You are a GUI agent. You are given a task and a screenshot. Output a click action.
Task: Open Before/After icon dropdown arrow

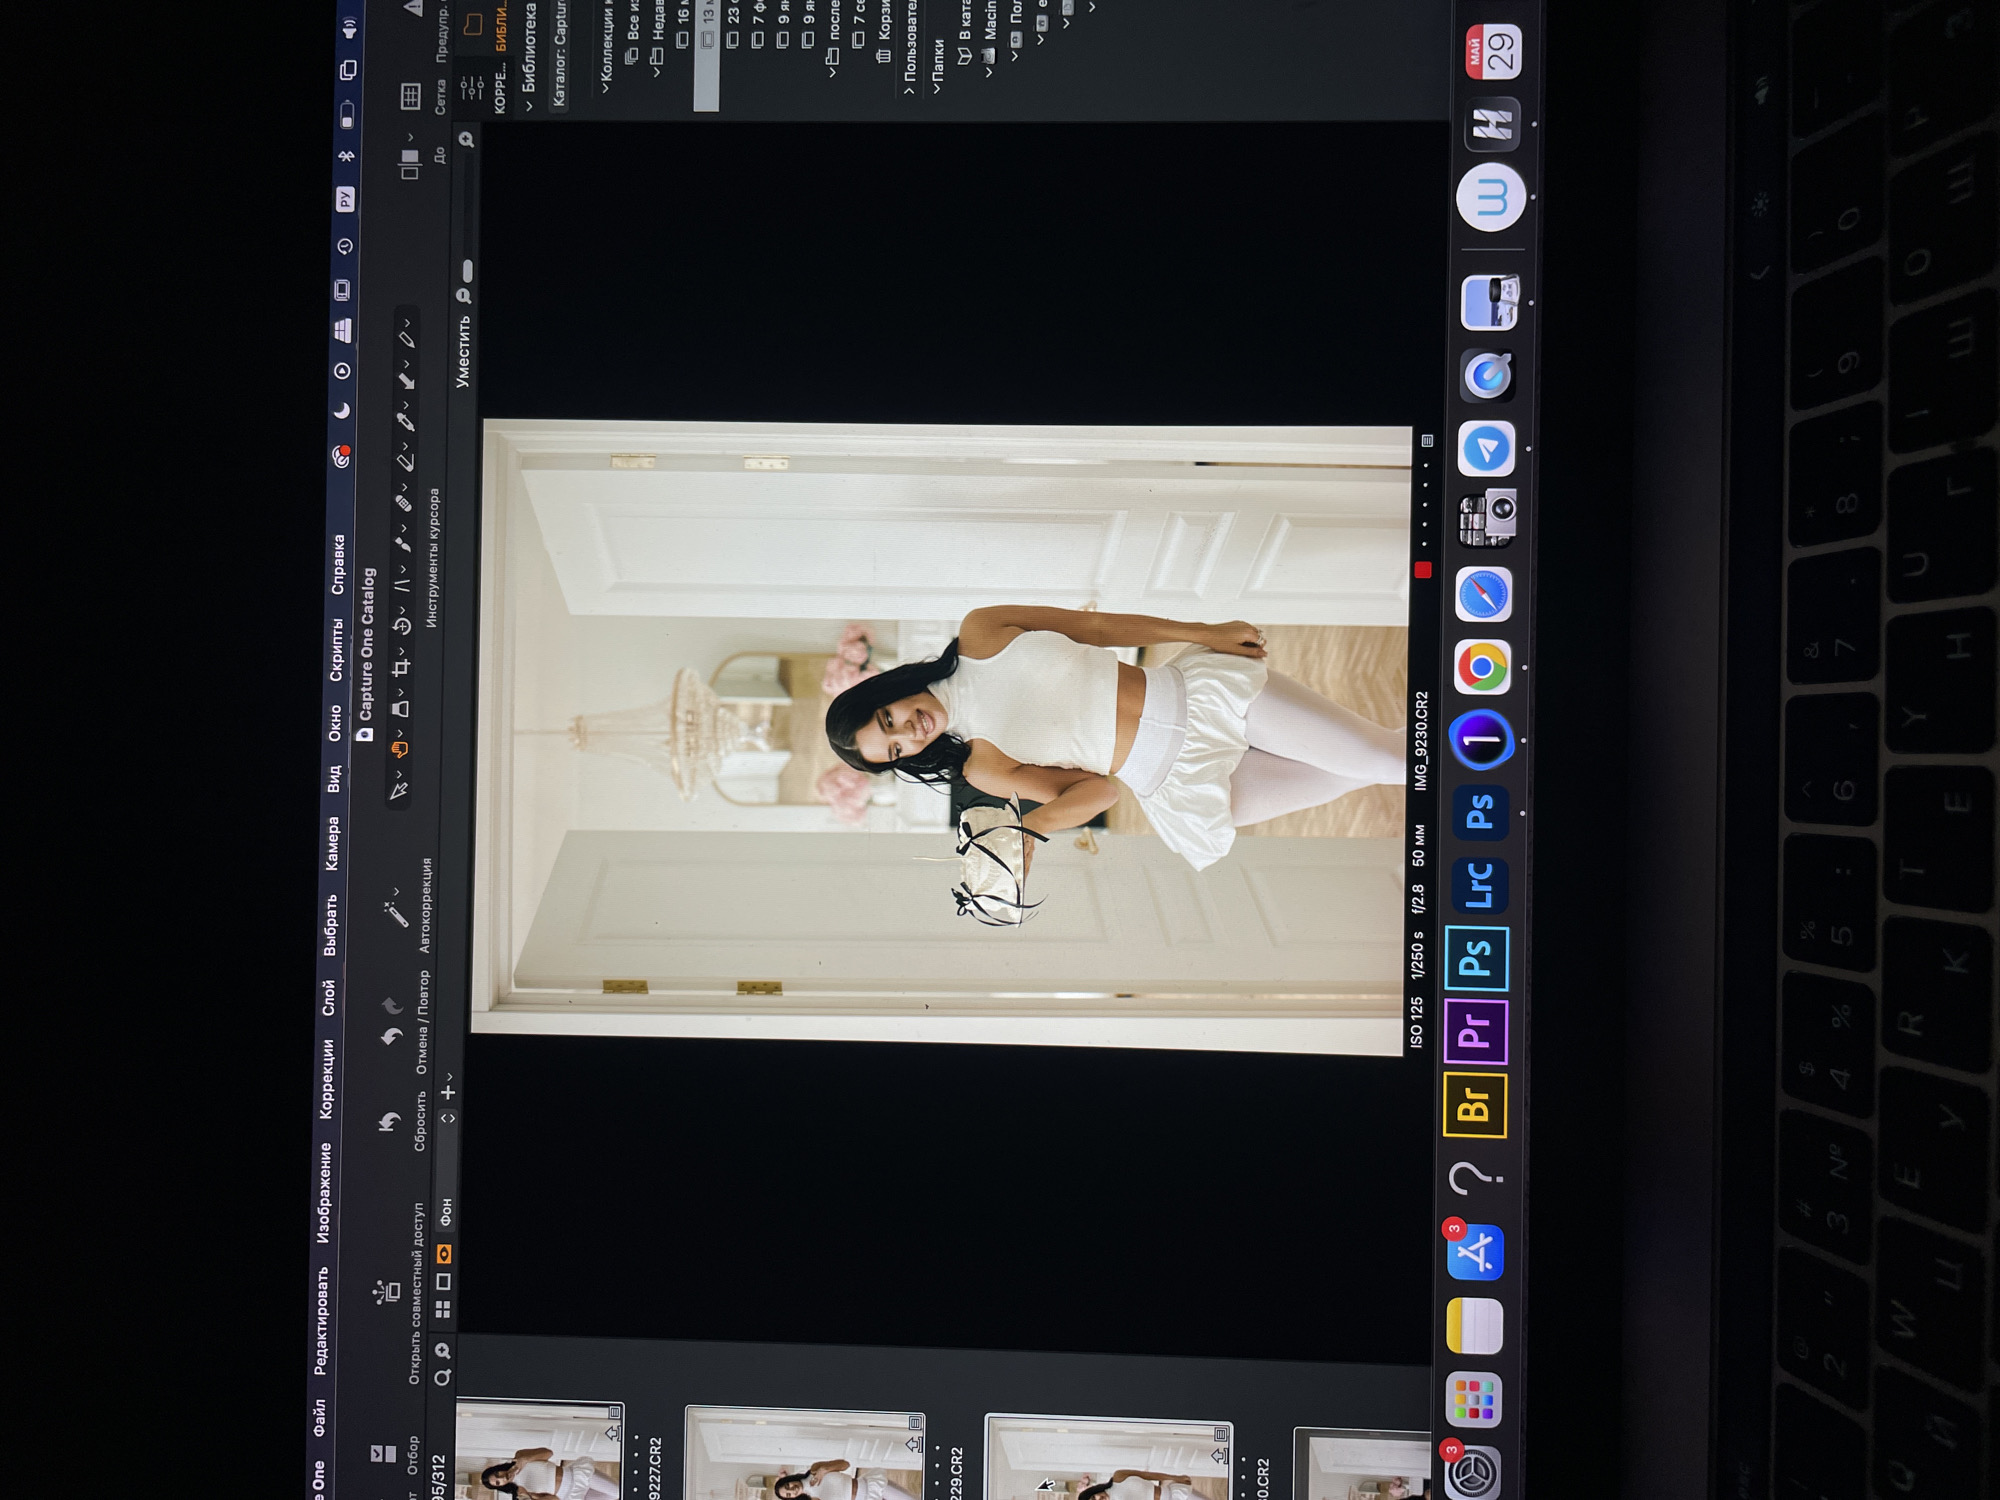[410, 138]
